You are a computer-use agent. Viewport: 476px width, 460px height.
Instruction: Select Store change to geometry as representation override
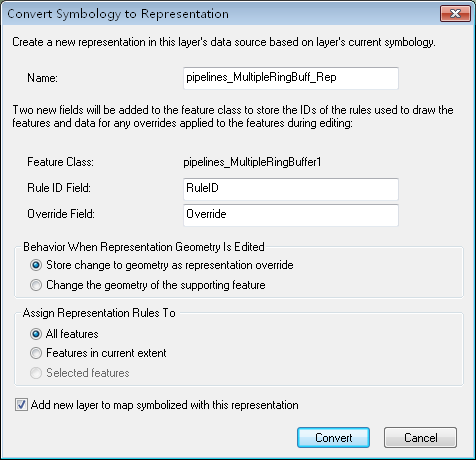point(36,265)
